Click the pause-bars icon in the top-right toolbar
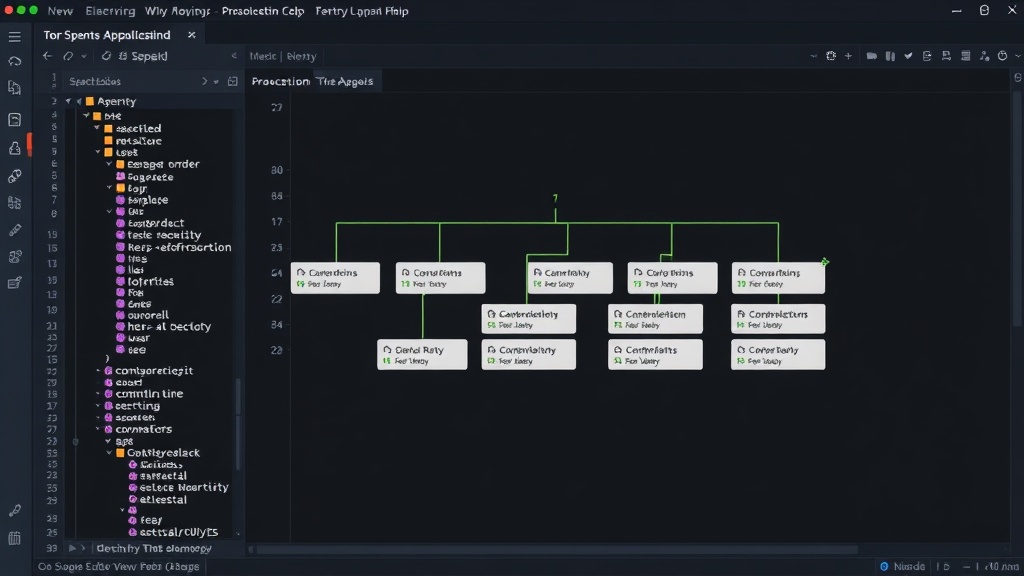 click(x=890, y=56)
